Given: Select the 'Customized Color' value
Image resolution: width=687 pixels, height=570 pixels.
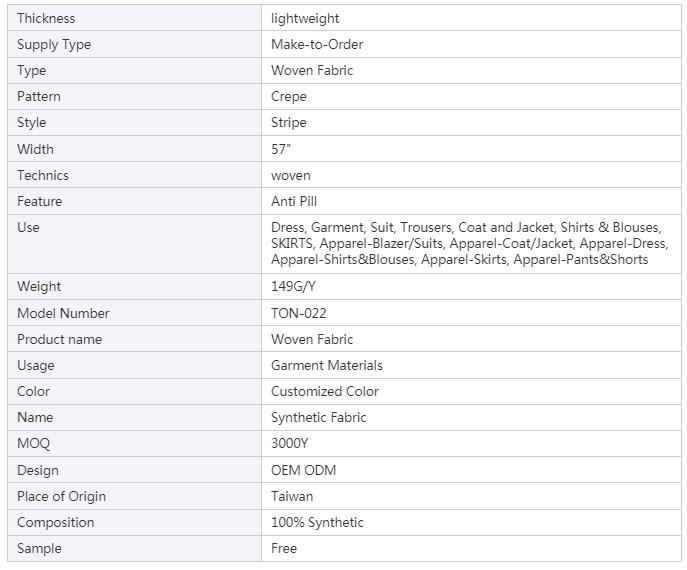Looking at the screenshot, I should click(325, 391).
